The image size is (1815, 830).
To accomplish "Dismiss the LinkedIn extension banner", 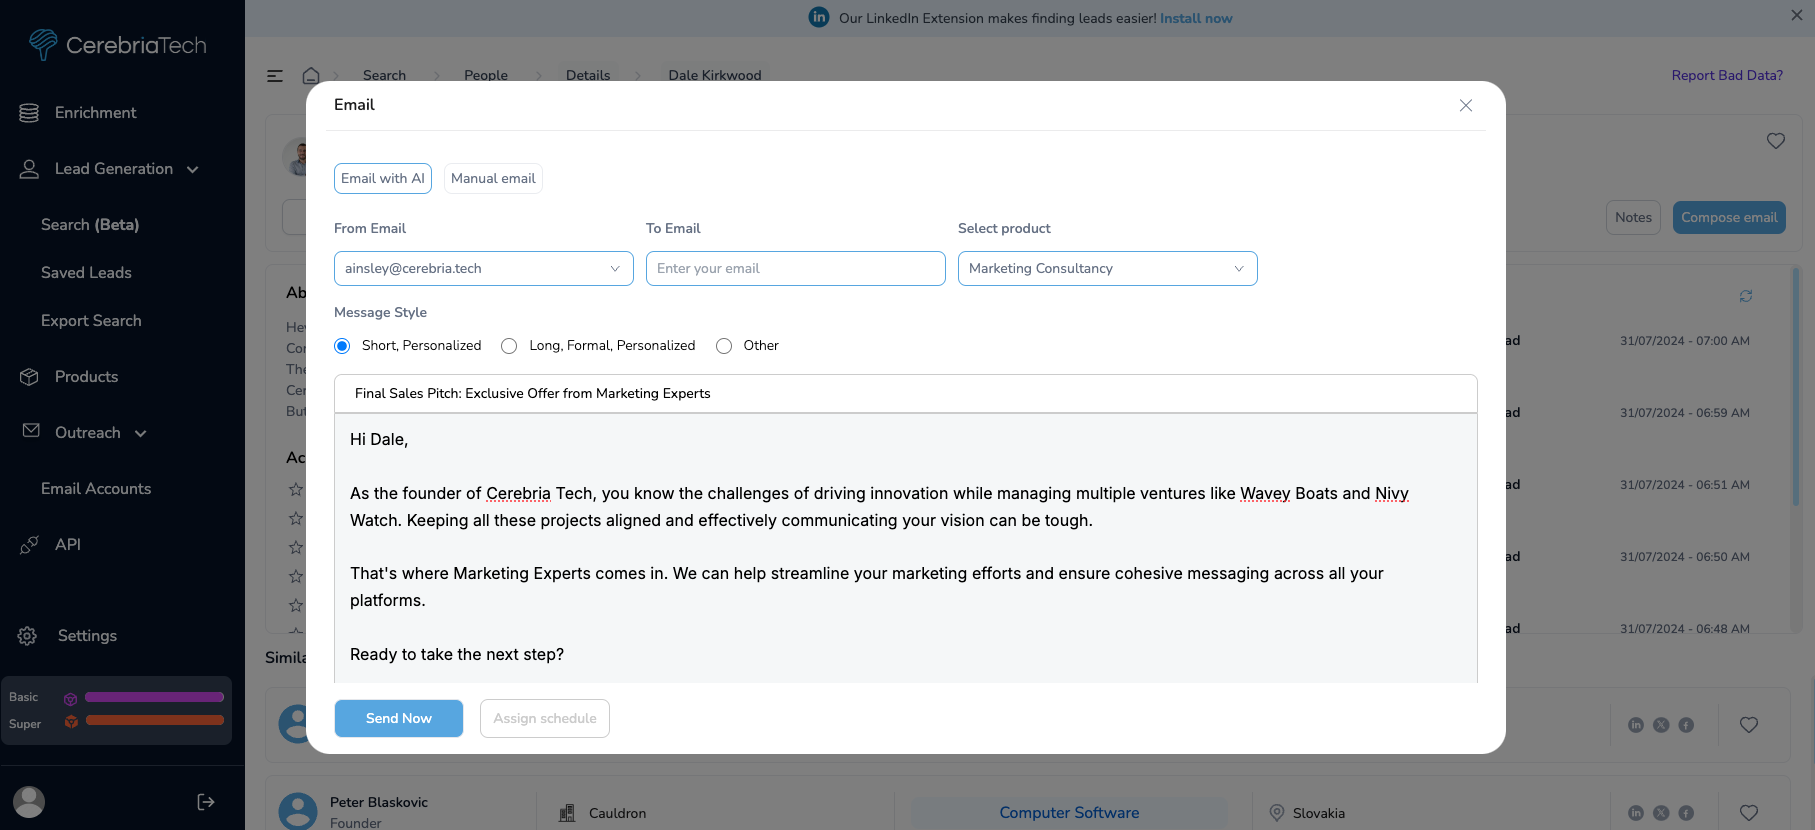I will pyautogui.click(x=1797, y=15).
